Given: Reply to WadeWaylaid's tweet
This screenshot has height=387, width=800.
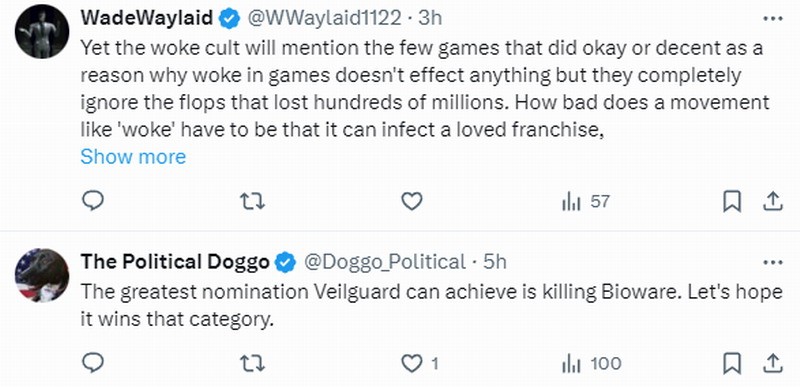Looking at the screenshot, I should [93, 201].
